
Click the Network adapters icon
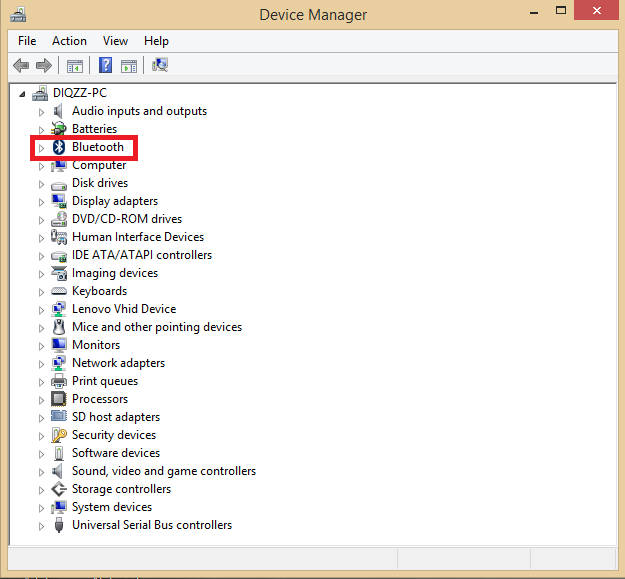click(x=59, y=363)
